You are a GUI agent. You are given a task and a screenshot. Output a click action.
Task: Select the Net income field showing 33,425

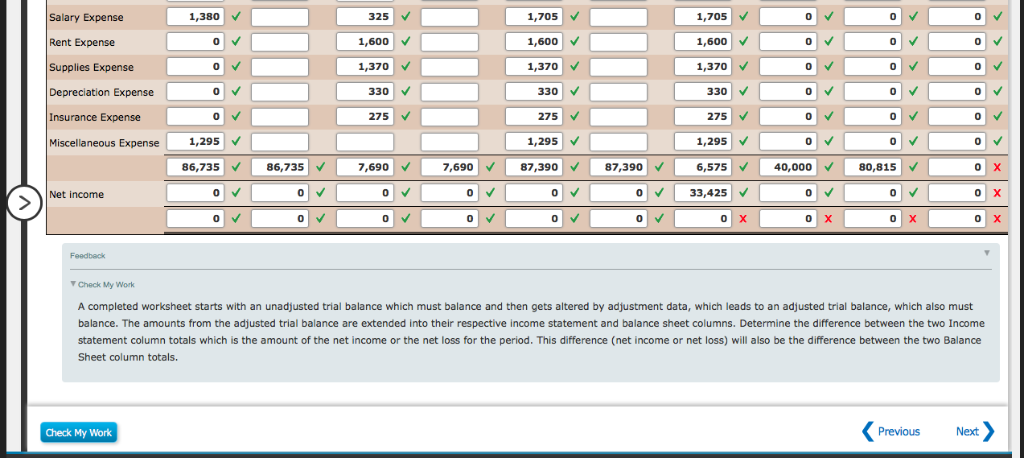point(703,193)
